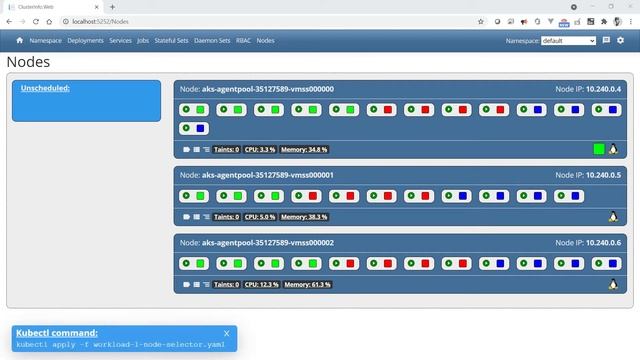The image size is (640, 360).
Task: Click the Kubectl command heading
Action: pyautogui.click(x=57, y=333)
